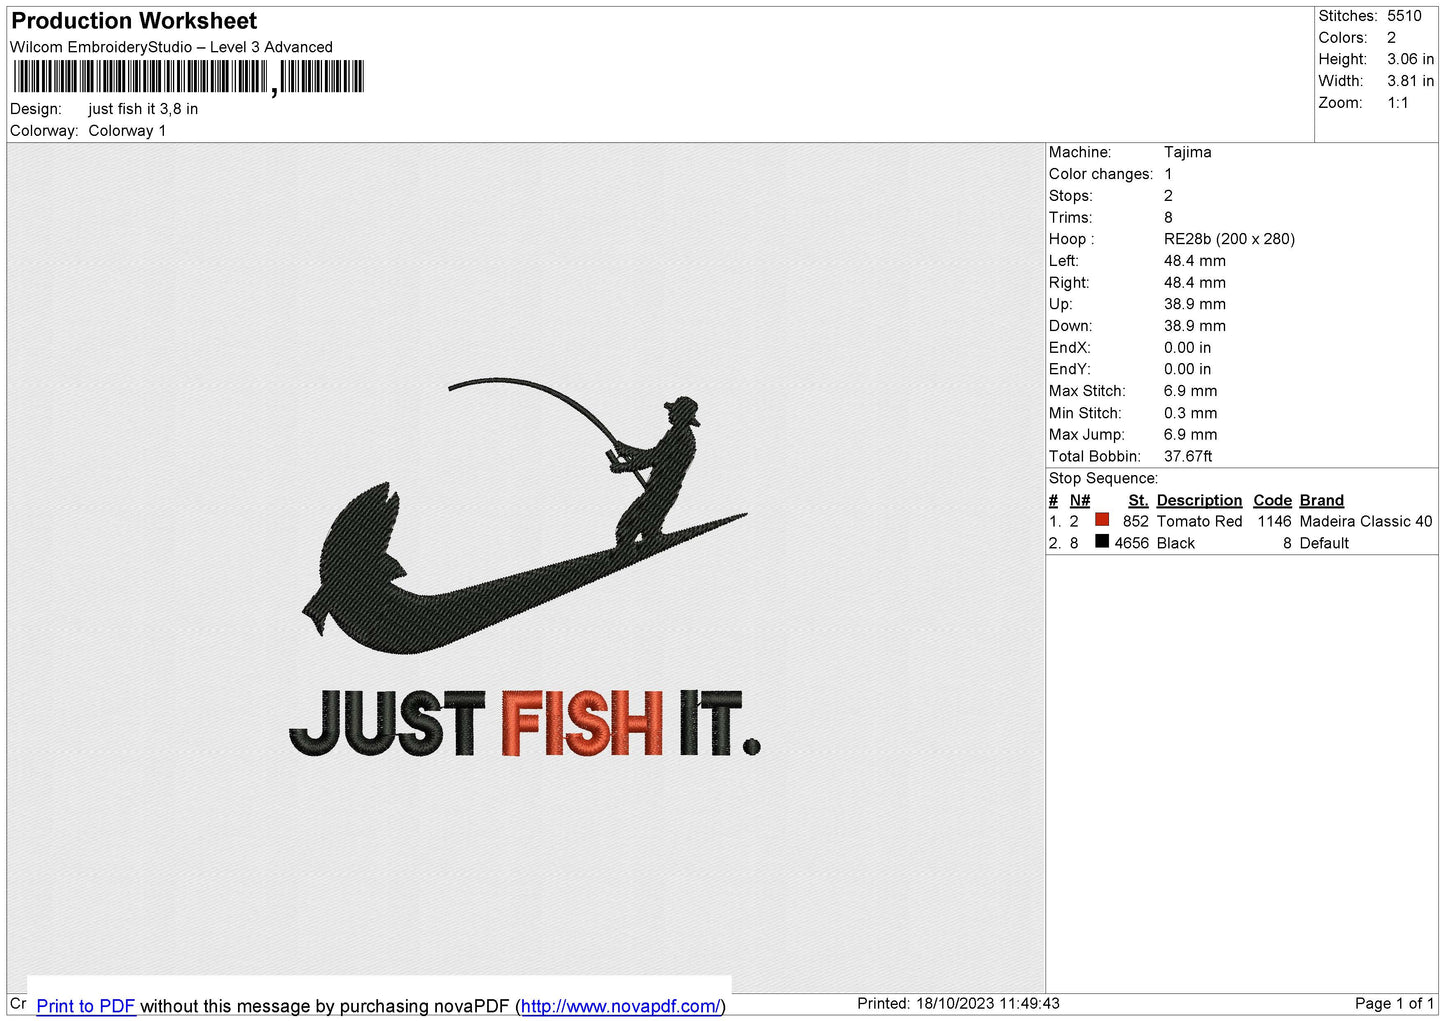The width and height of the screenshot is (1445, 1021).
Task: Click the N# column header
Action: (x=1079, y=500)
